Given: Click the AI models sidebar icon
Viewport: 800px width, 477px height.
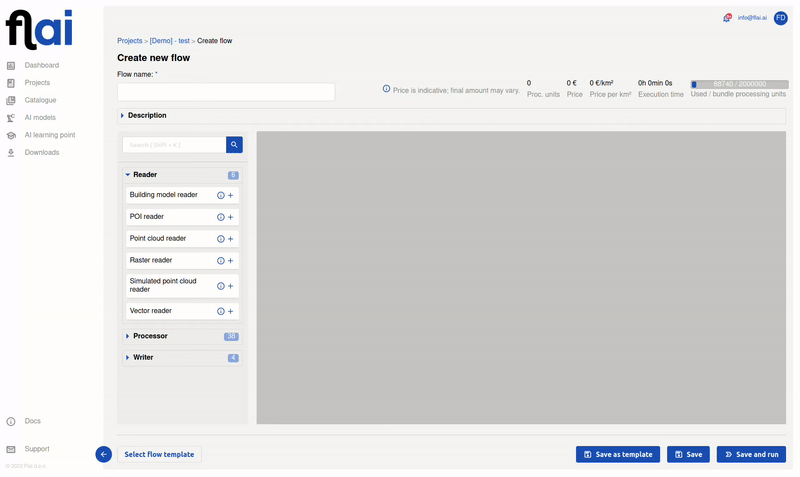Looking at the screenshot, I should pos(11,118).
